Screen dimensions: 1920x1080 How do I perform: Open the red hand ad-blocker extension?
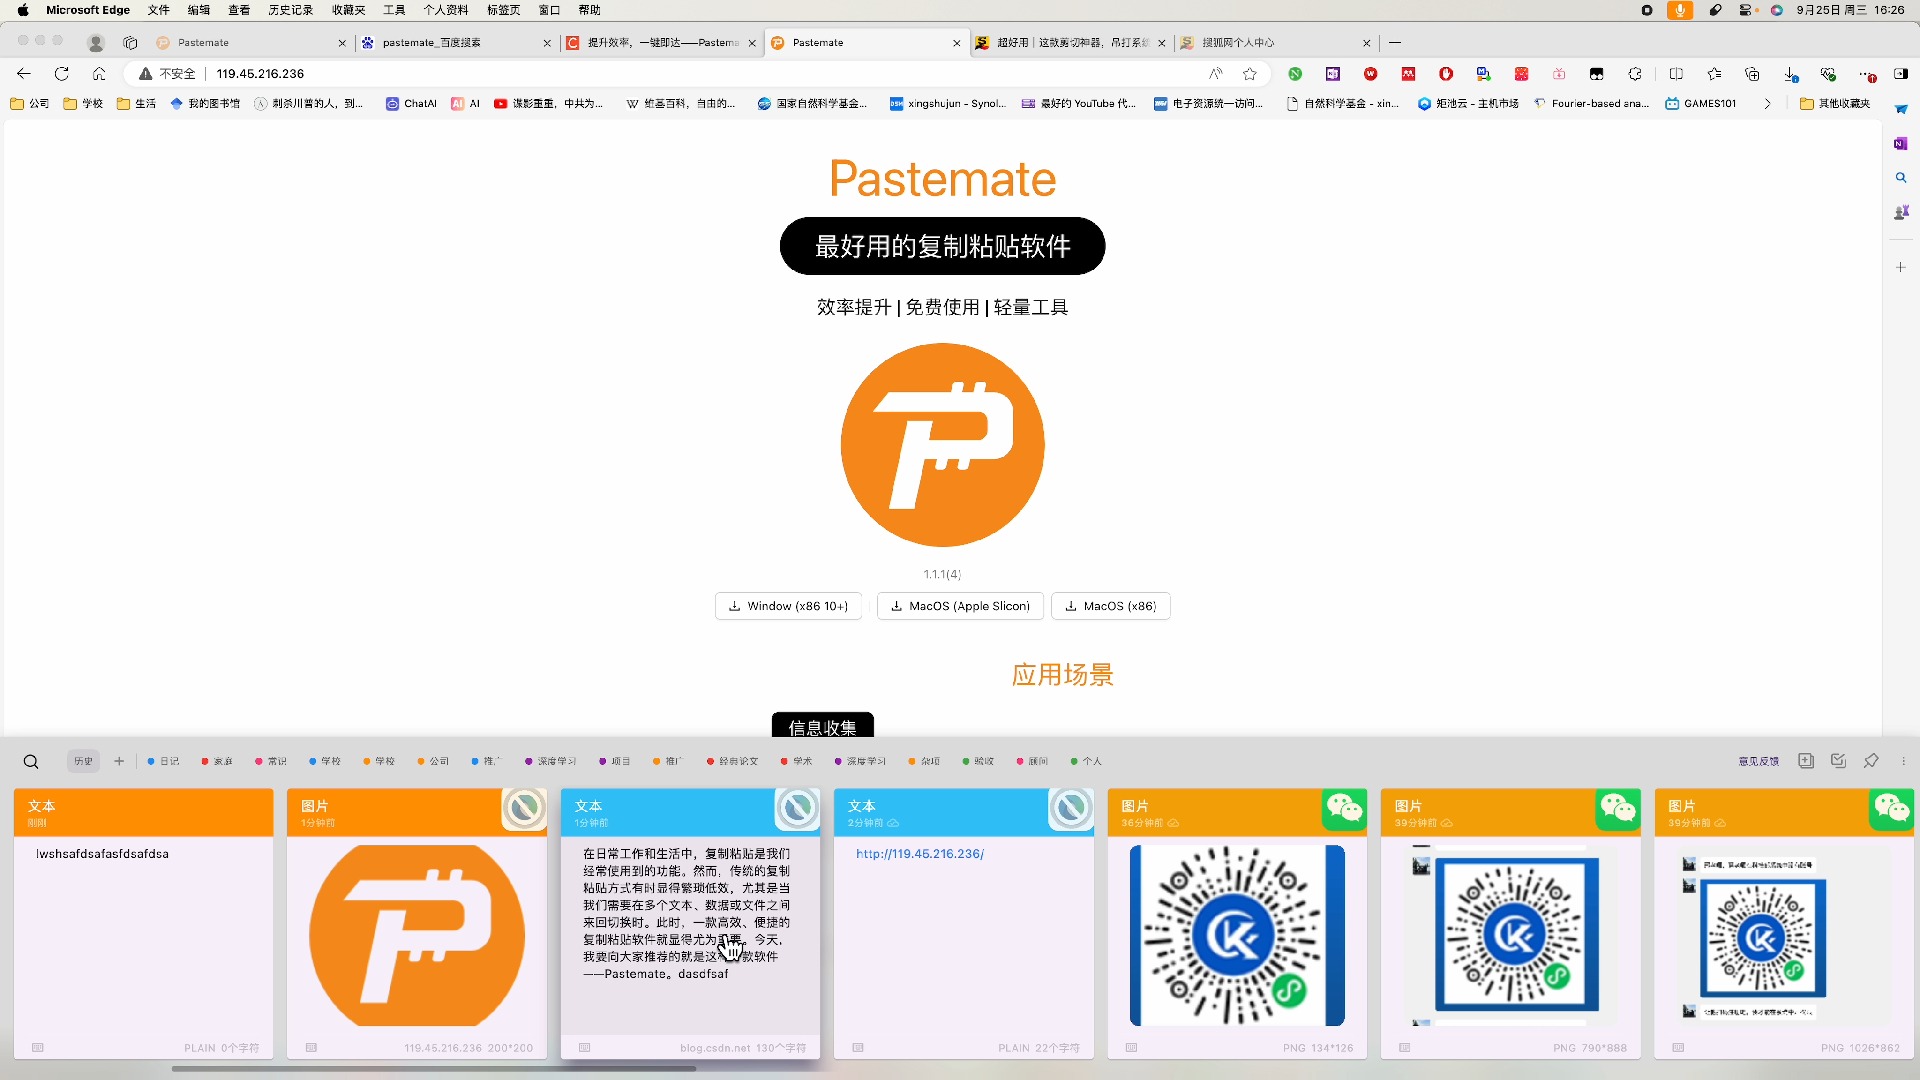1446,73
